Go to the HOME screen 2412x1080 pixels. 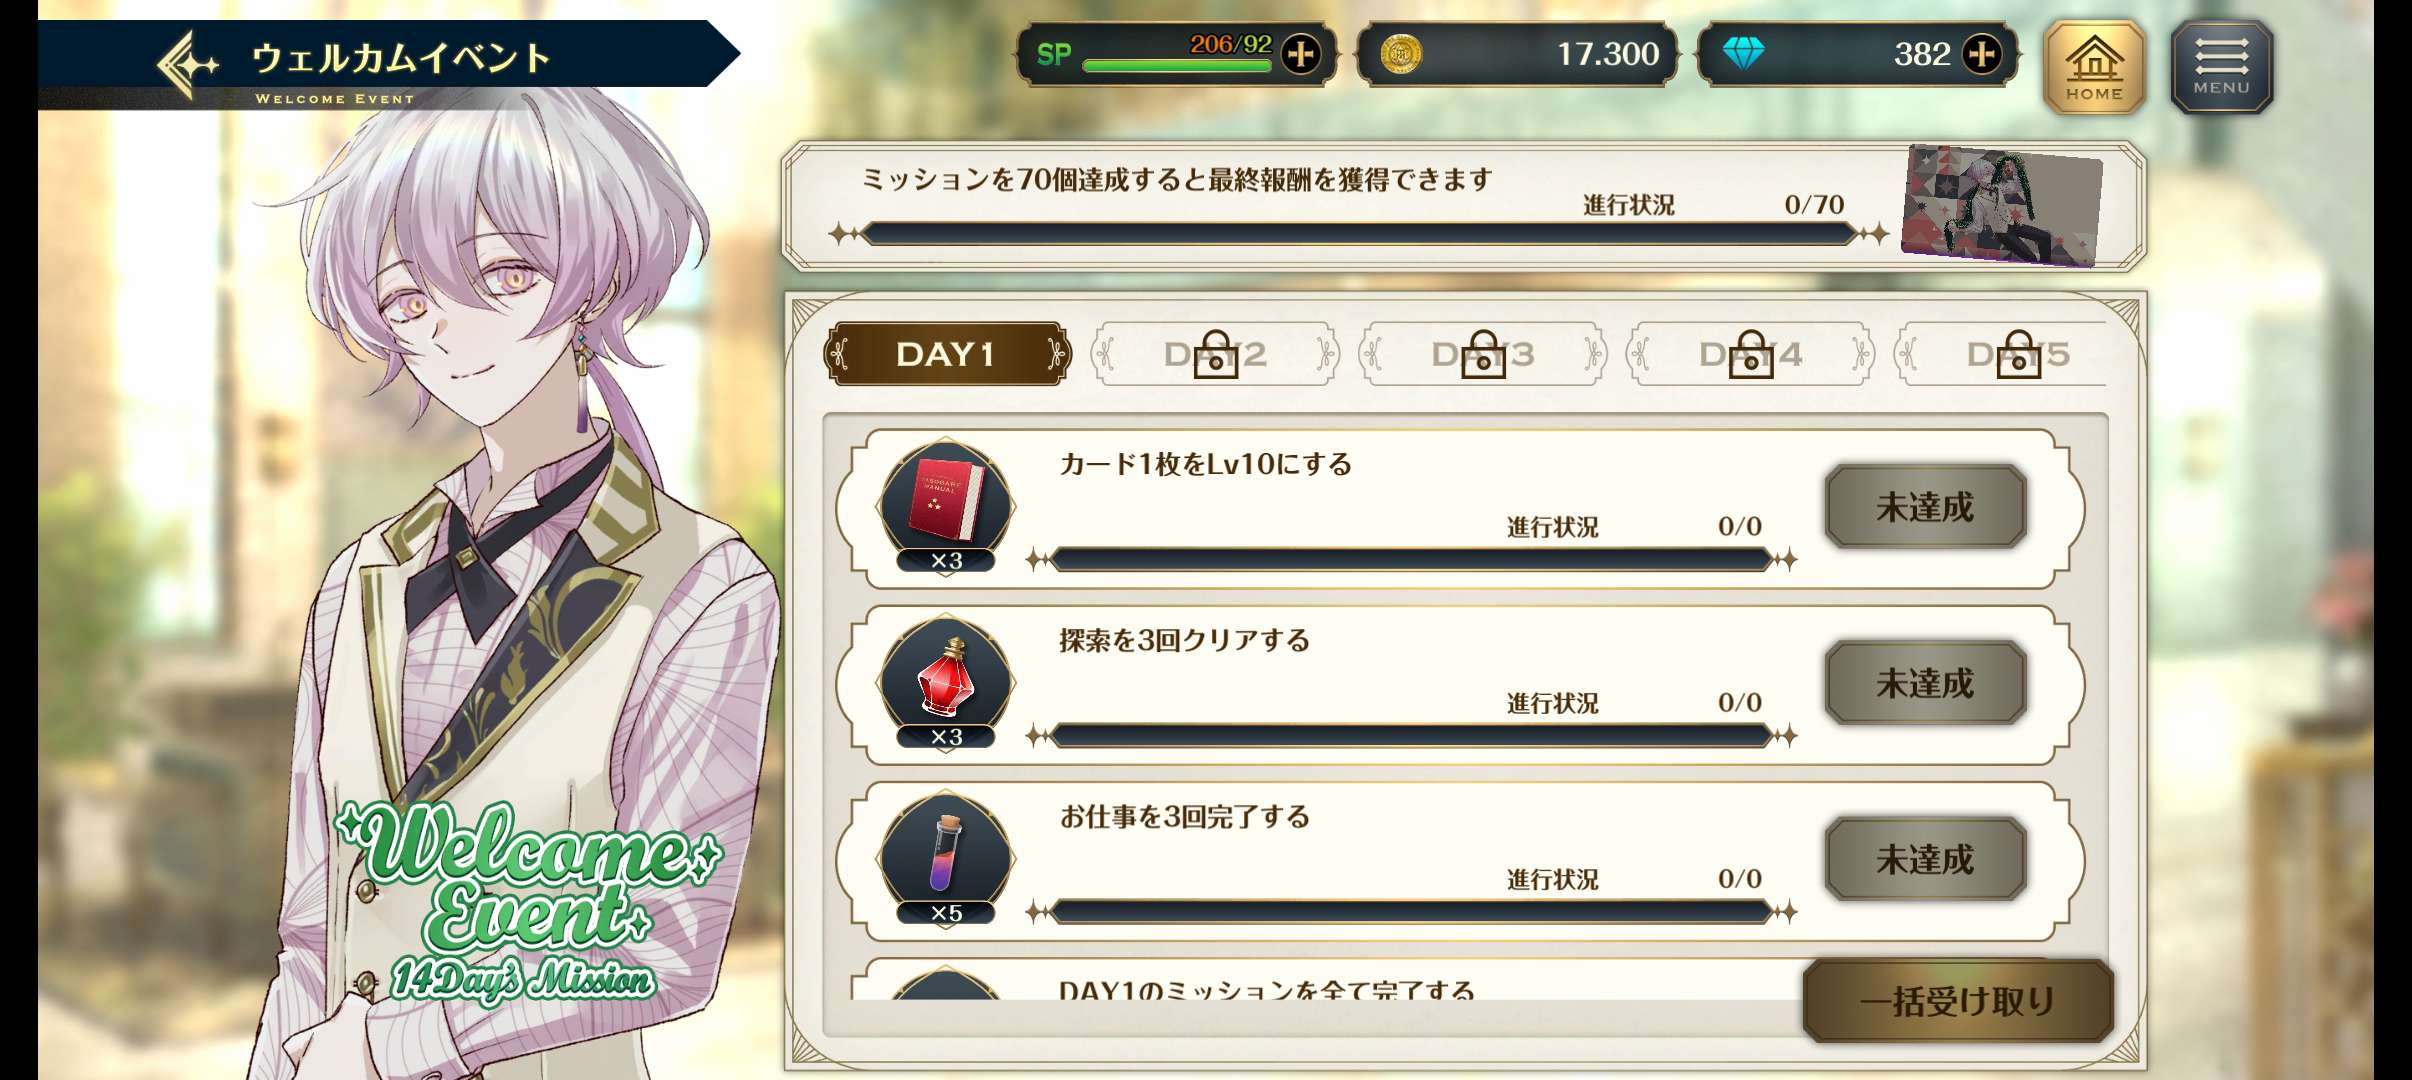(2094, 67)
